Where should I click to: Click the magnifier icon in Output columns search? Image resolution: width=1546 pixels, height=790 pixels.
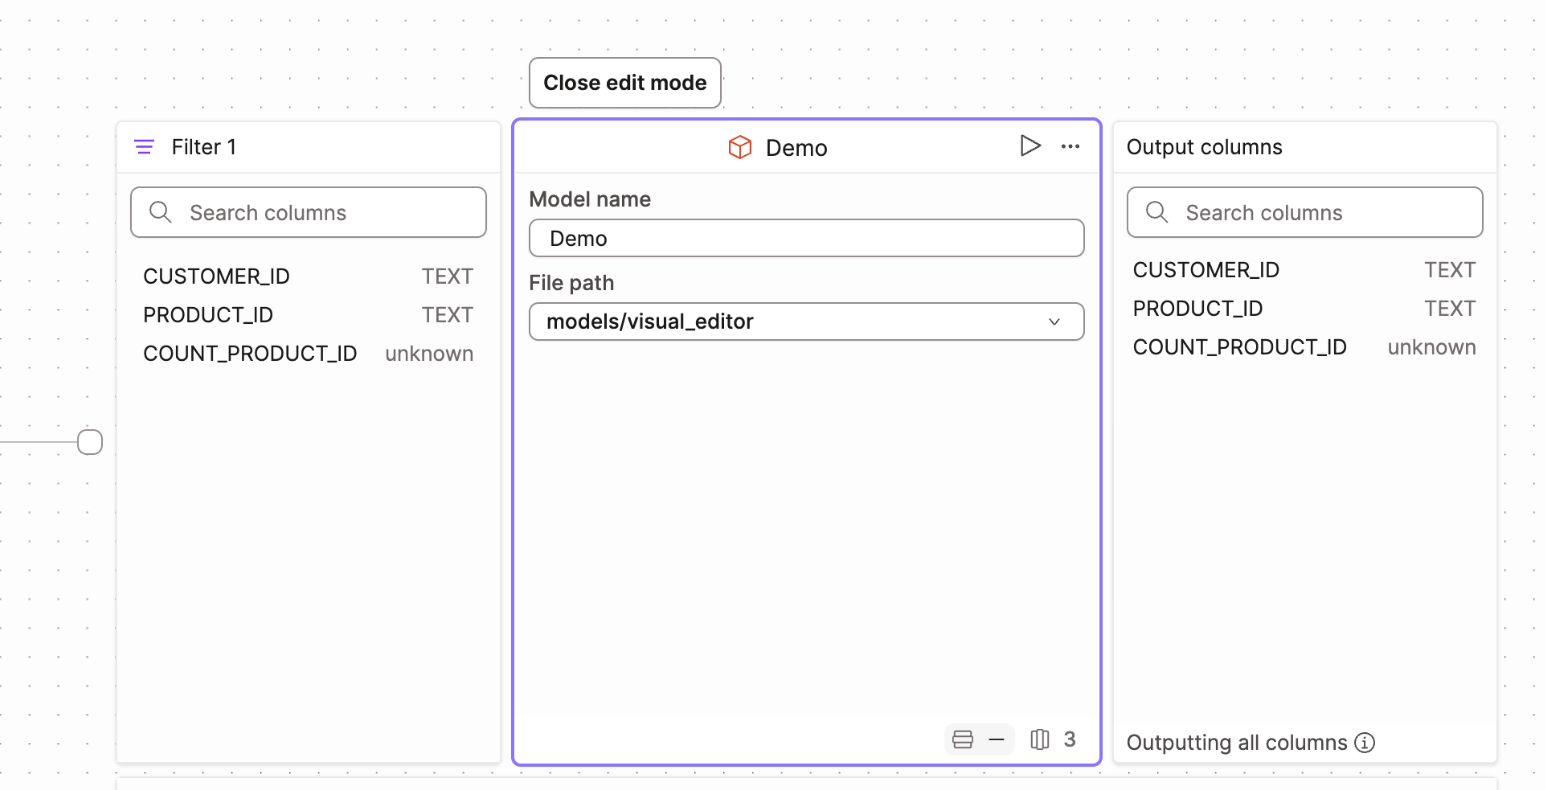[x=1157, y=212]
